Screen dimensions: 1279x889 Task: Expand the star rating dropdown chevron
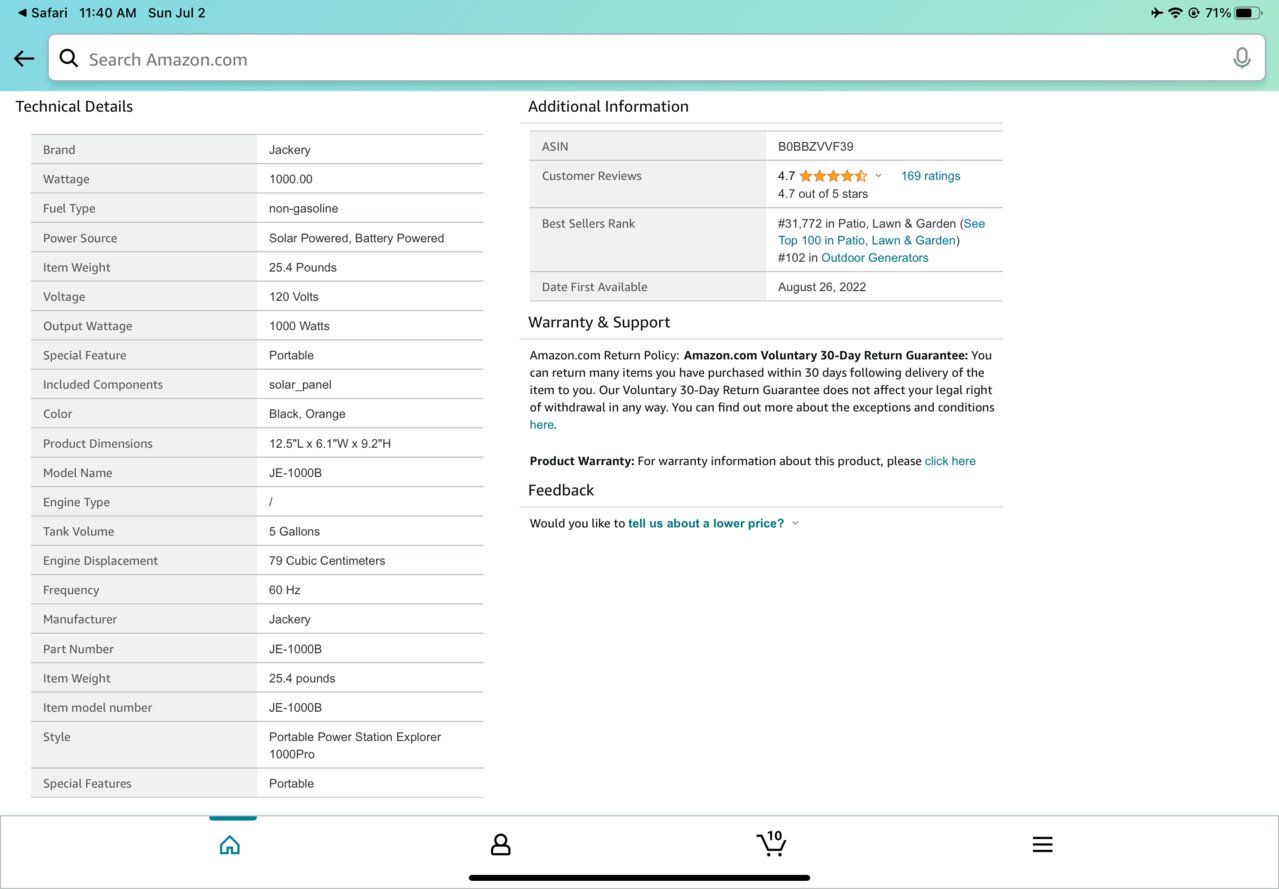[878, 176]
